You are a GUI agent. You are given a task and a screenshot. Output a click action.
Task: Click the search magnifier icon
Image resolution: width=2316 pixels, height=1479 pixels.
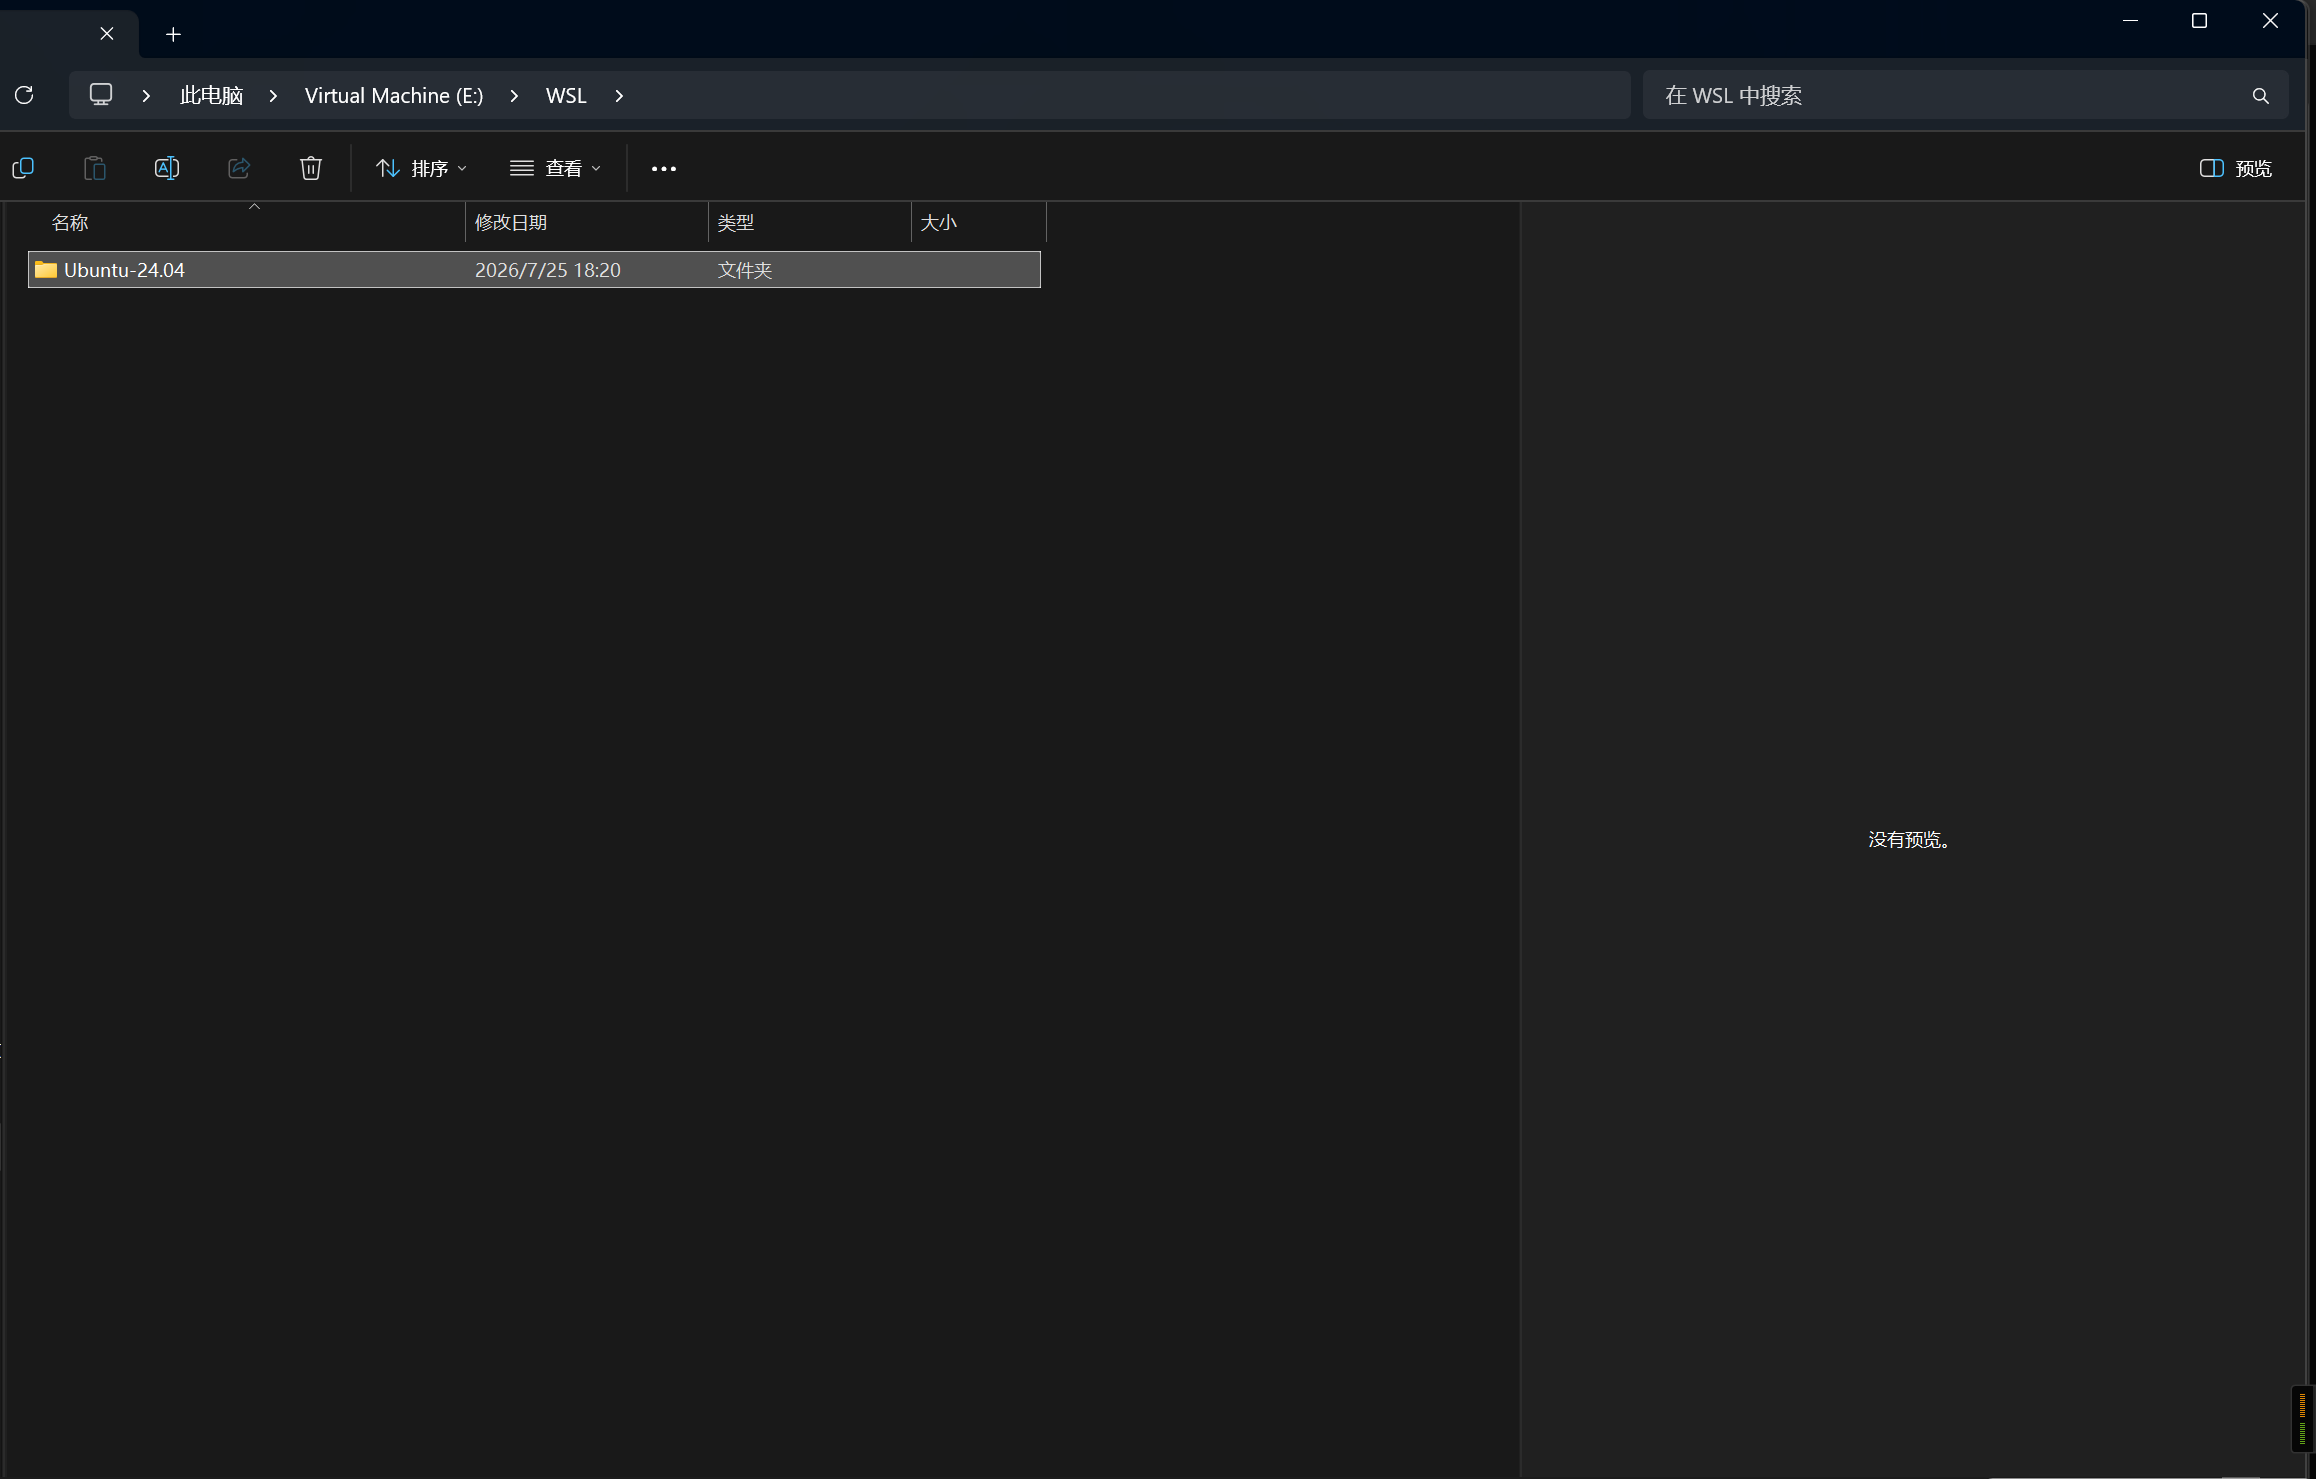[x=2261, y=96]
